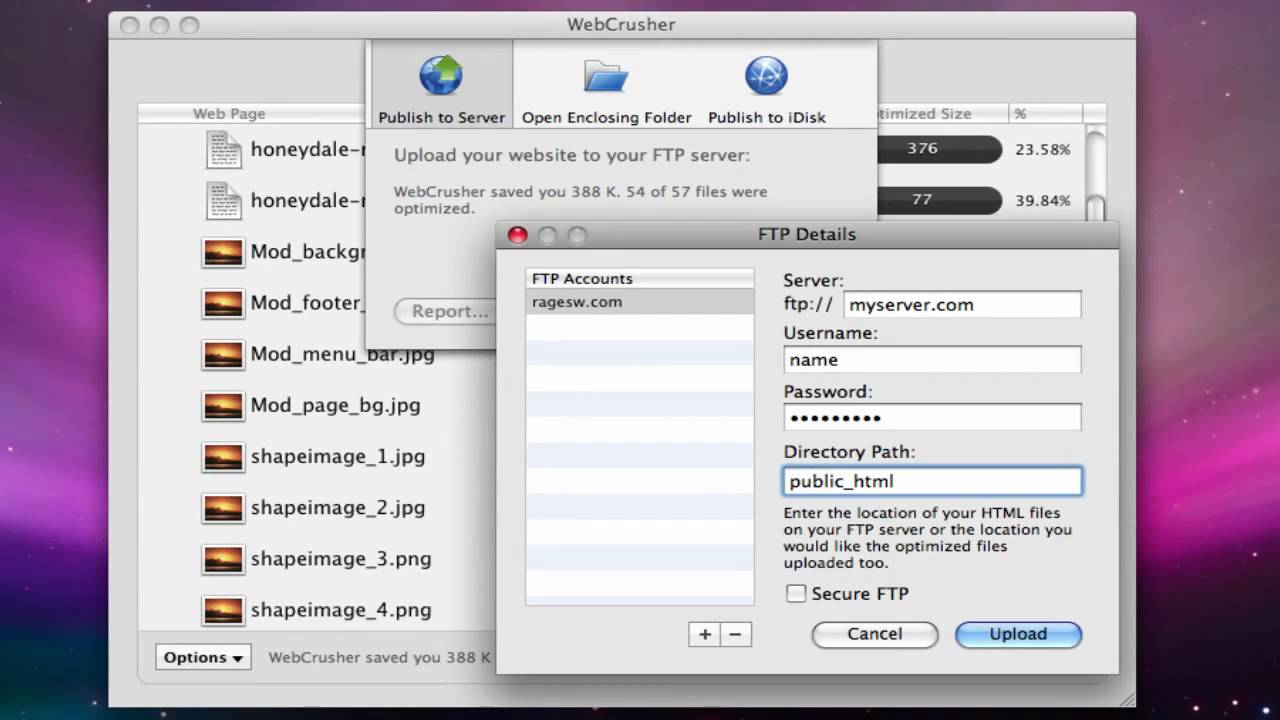This screenshot has width=1280, height=720.
Task: Close the FTP Details dialog
Action: pos(517,235)
